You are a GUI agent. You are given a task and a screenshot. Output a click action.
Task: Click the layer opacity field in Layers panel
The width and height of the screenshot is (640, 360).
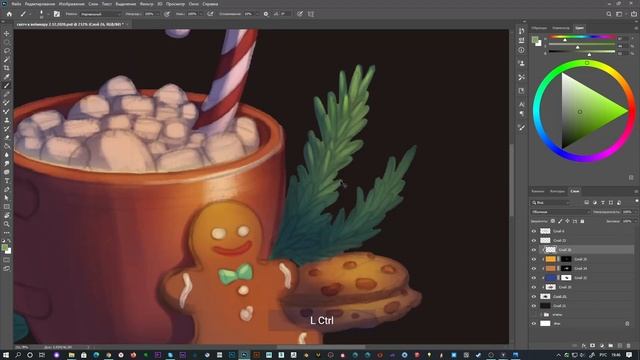[627, 212]
